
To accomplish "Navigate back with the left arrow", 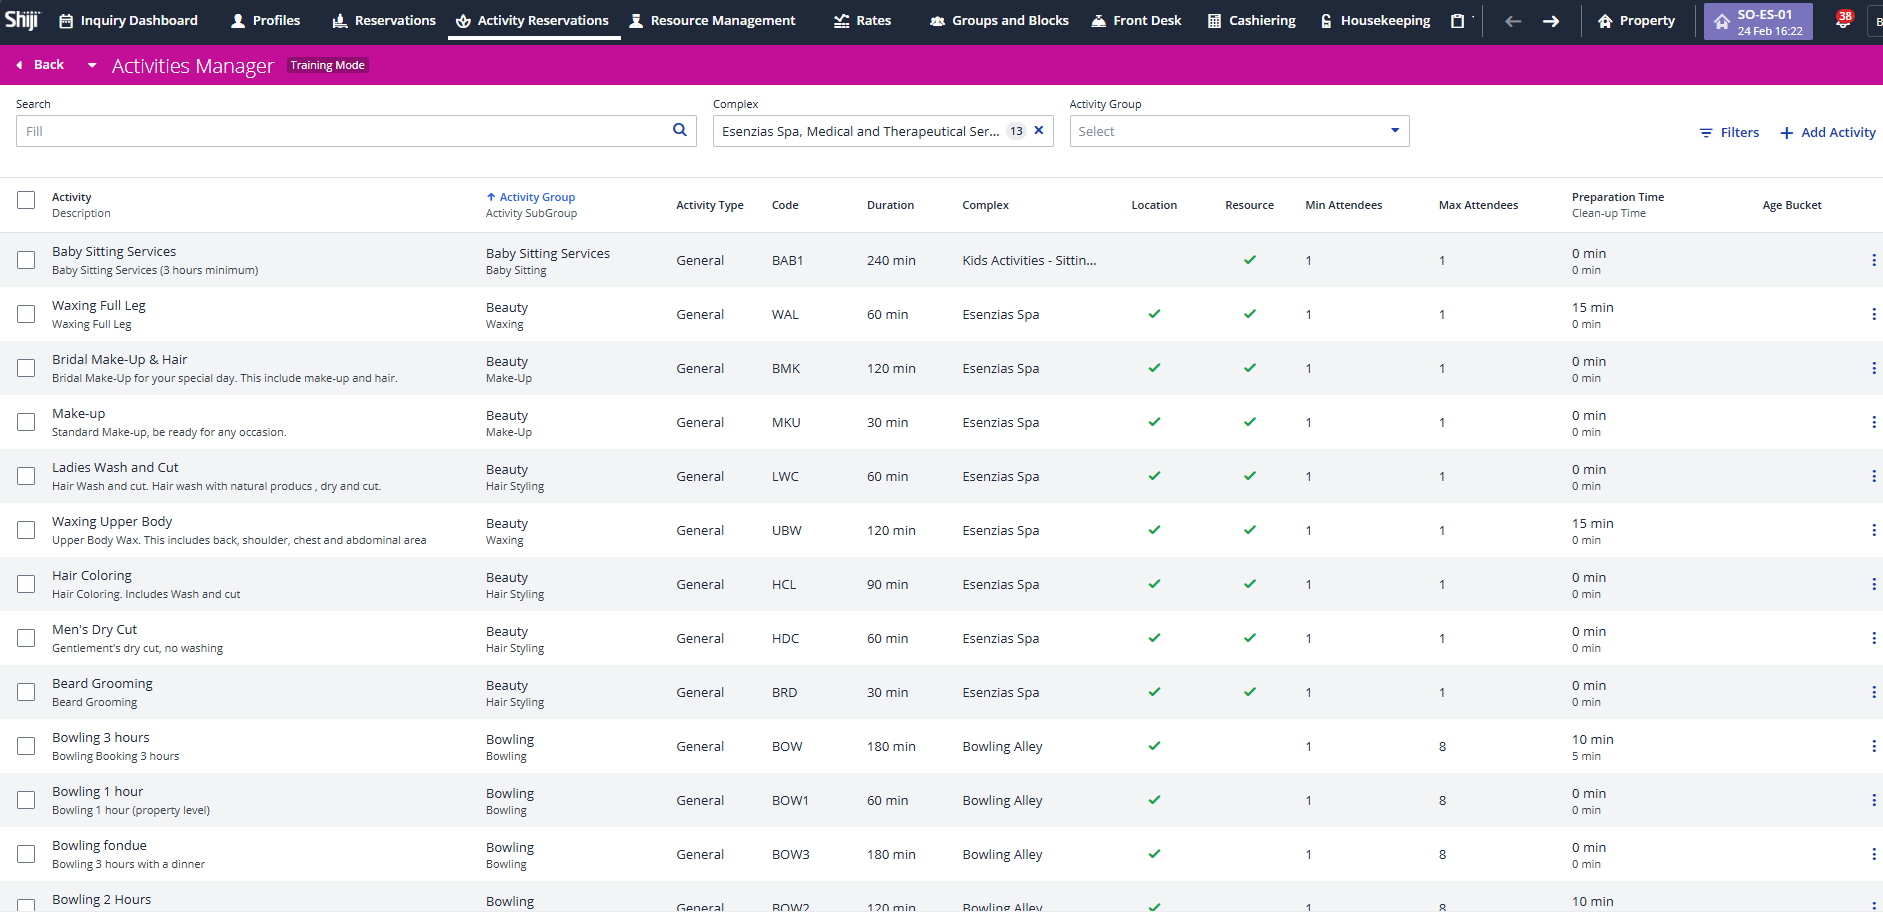I will point(1513,21).
